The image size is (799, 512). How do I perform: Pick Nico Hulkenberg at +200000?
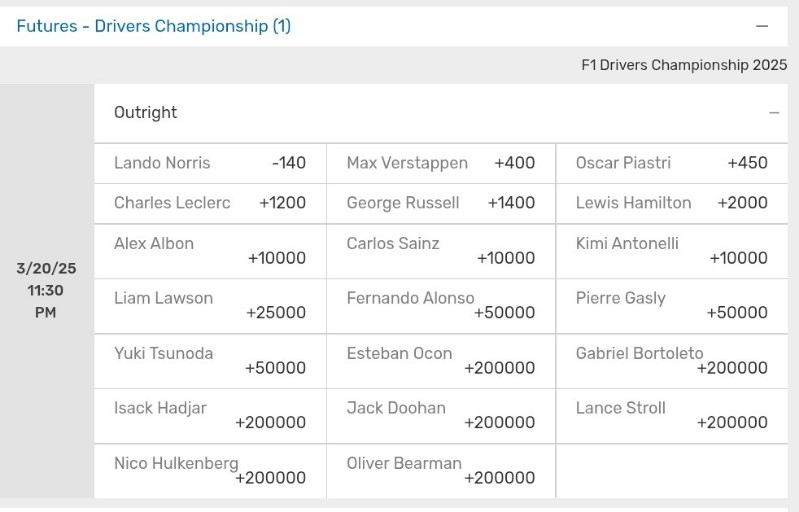pos(210,471)
